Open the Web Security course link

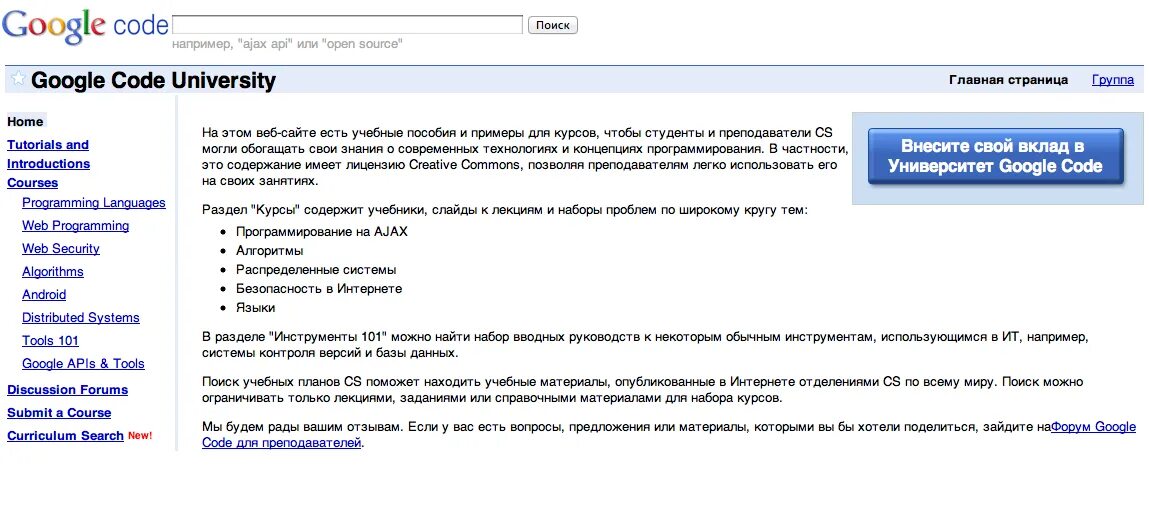click(61, 248)
